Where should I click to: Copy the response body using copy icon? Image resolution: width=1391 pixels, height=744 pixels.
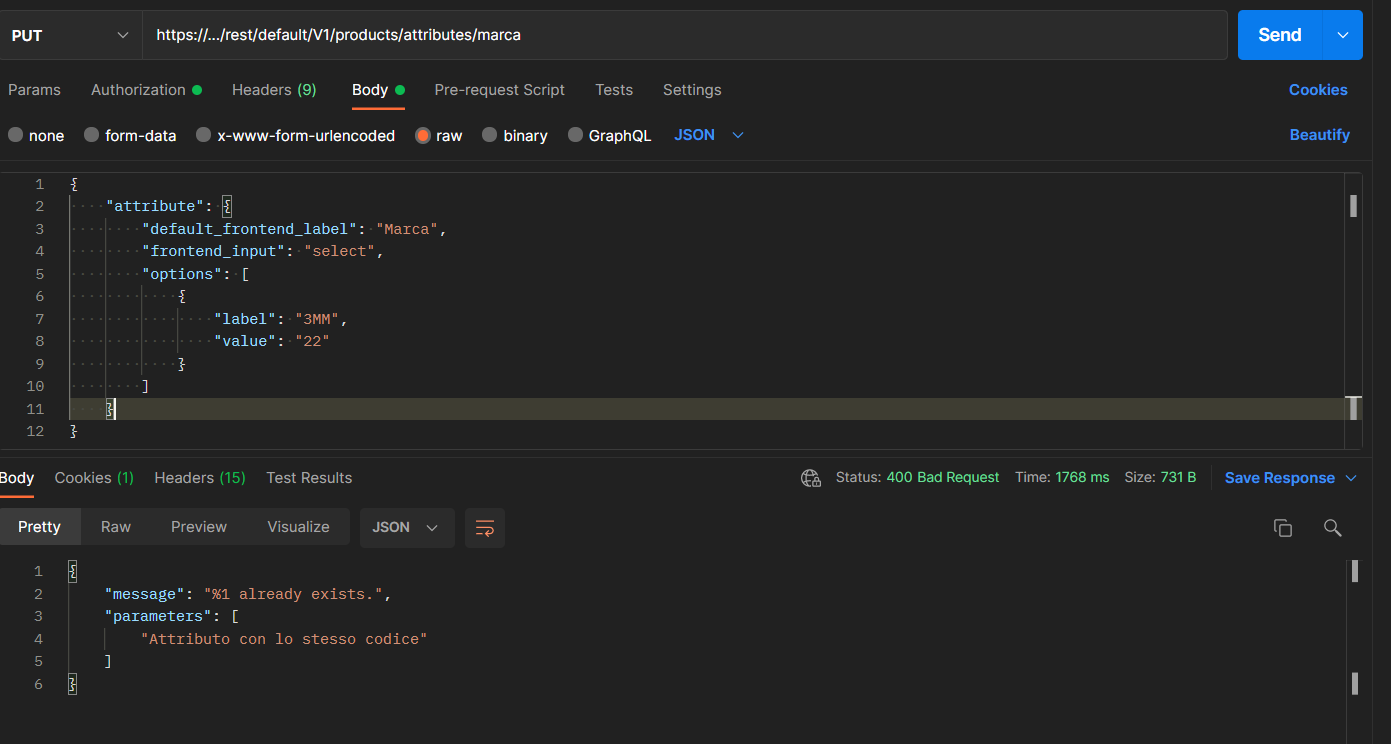tap(1282, 528)
